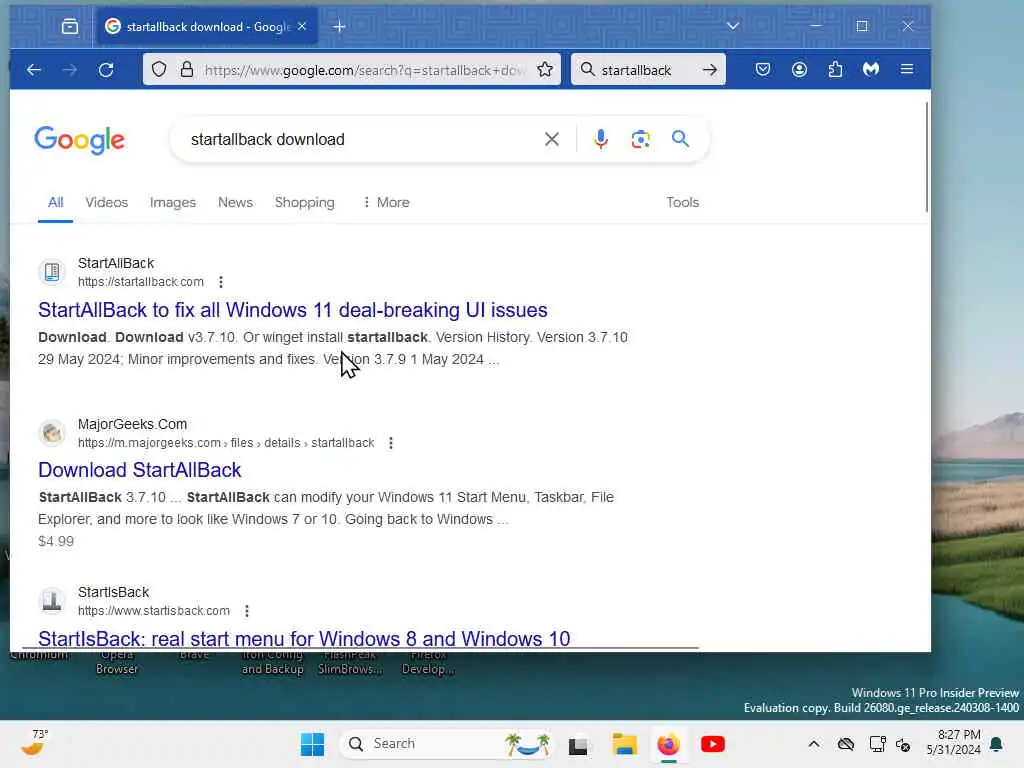Expand the More search categories
This screenshot has height=768, width=1024.
[x=386, y=202]
